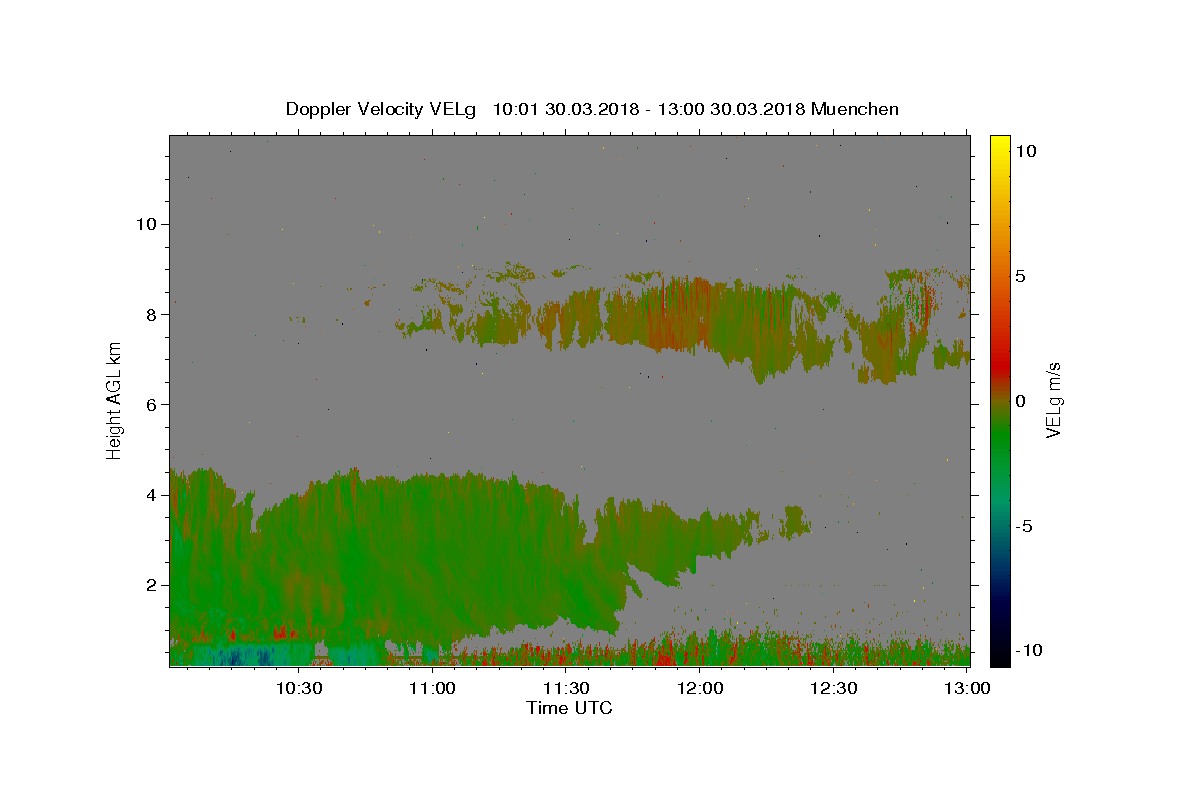Click the green section of the colorbar

point(999,440)
